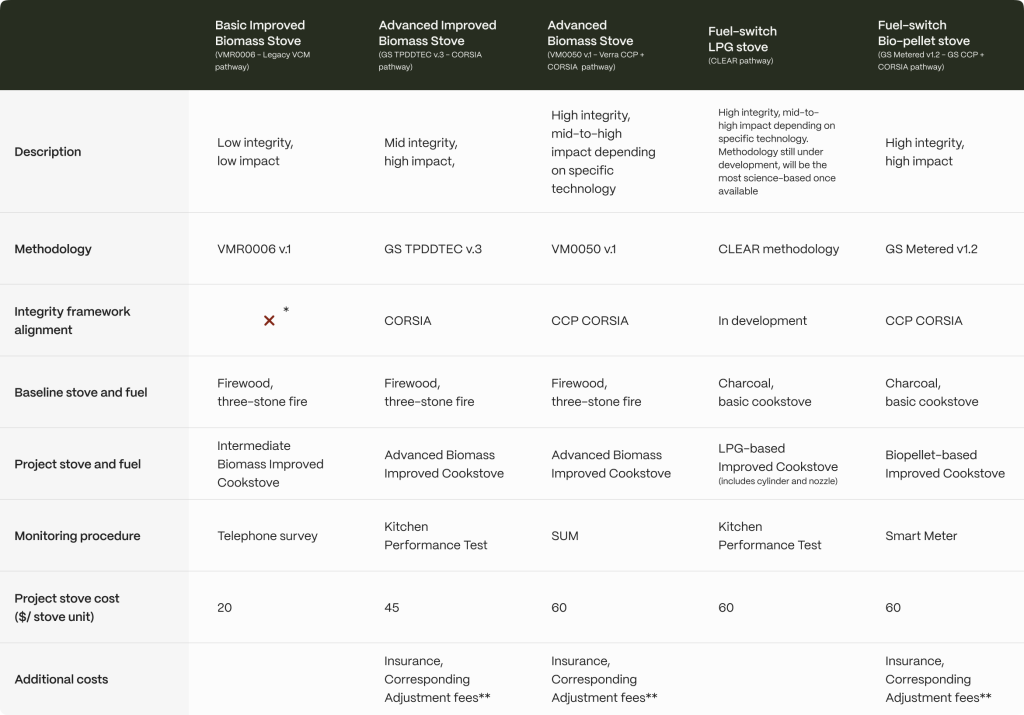1024x715 pixels.
Task: Select the Basic Improved Biomass Stove header
Action: [263, 45]
